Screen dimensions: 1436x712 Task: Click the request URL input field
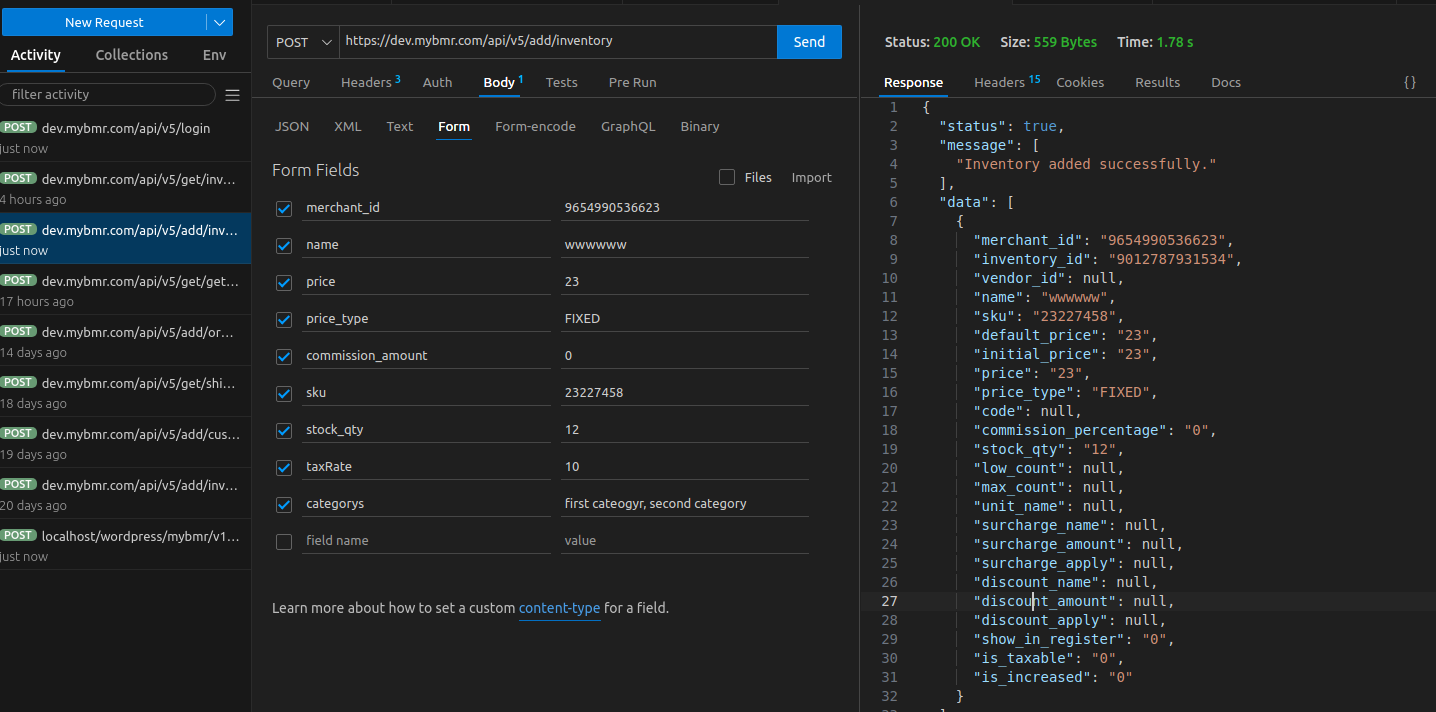pos(556,41)
